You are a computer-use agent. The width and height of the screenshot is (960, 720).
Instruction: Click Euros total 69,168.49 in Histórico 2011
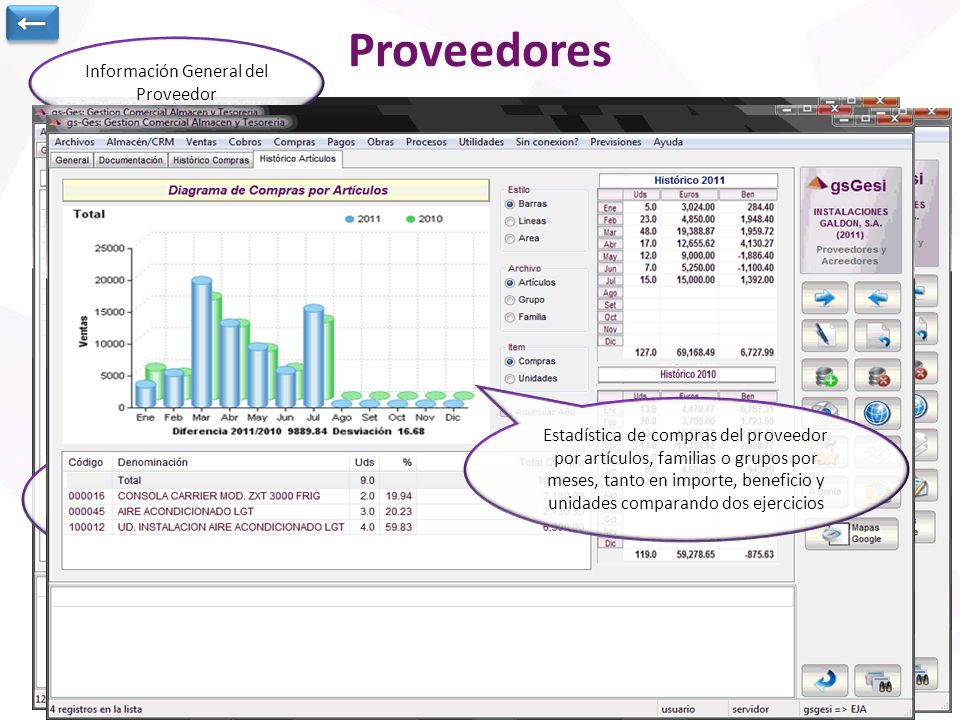696,353
